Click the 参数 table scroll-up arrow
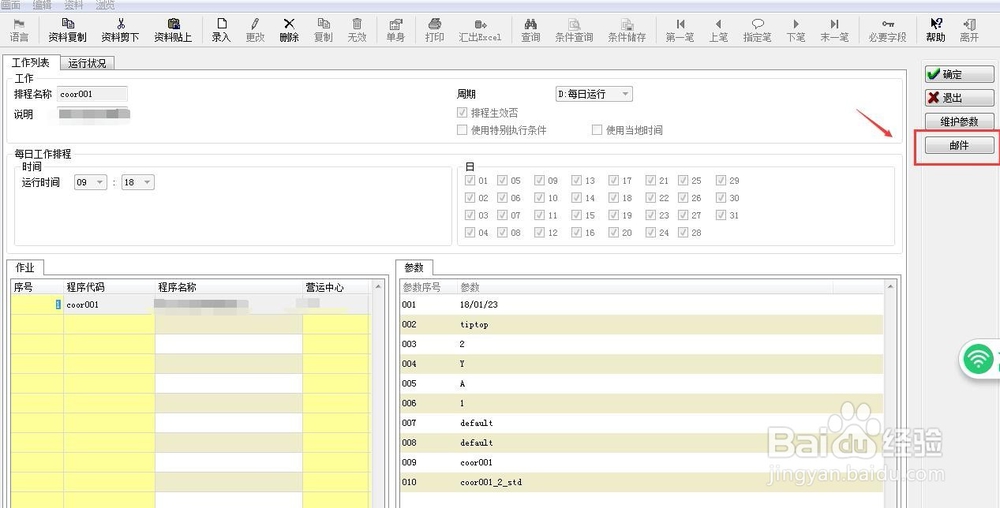 pos(891,287)
